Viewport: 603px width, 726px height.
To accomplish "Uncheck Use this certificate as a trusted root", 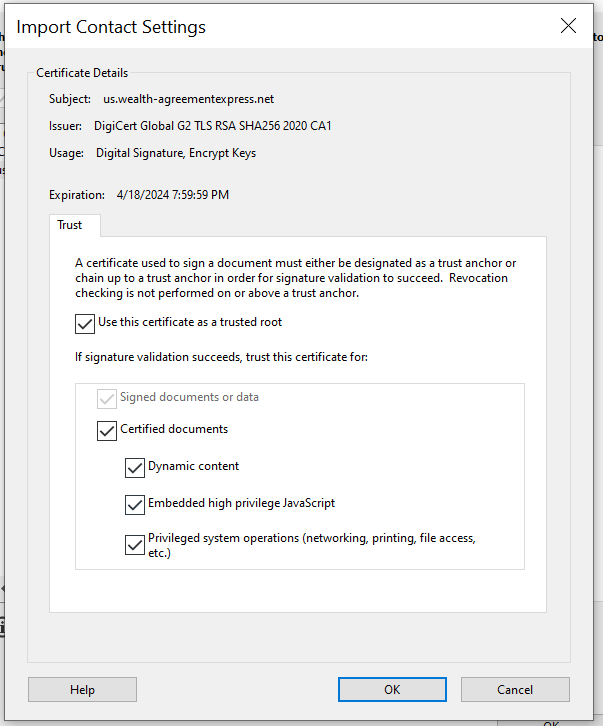I will [85, 324].
